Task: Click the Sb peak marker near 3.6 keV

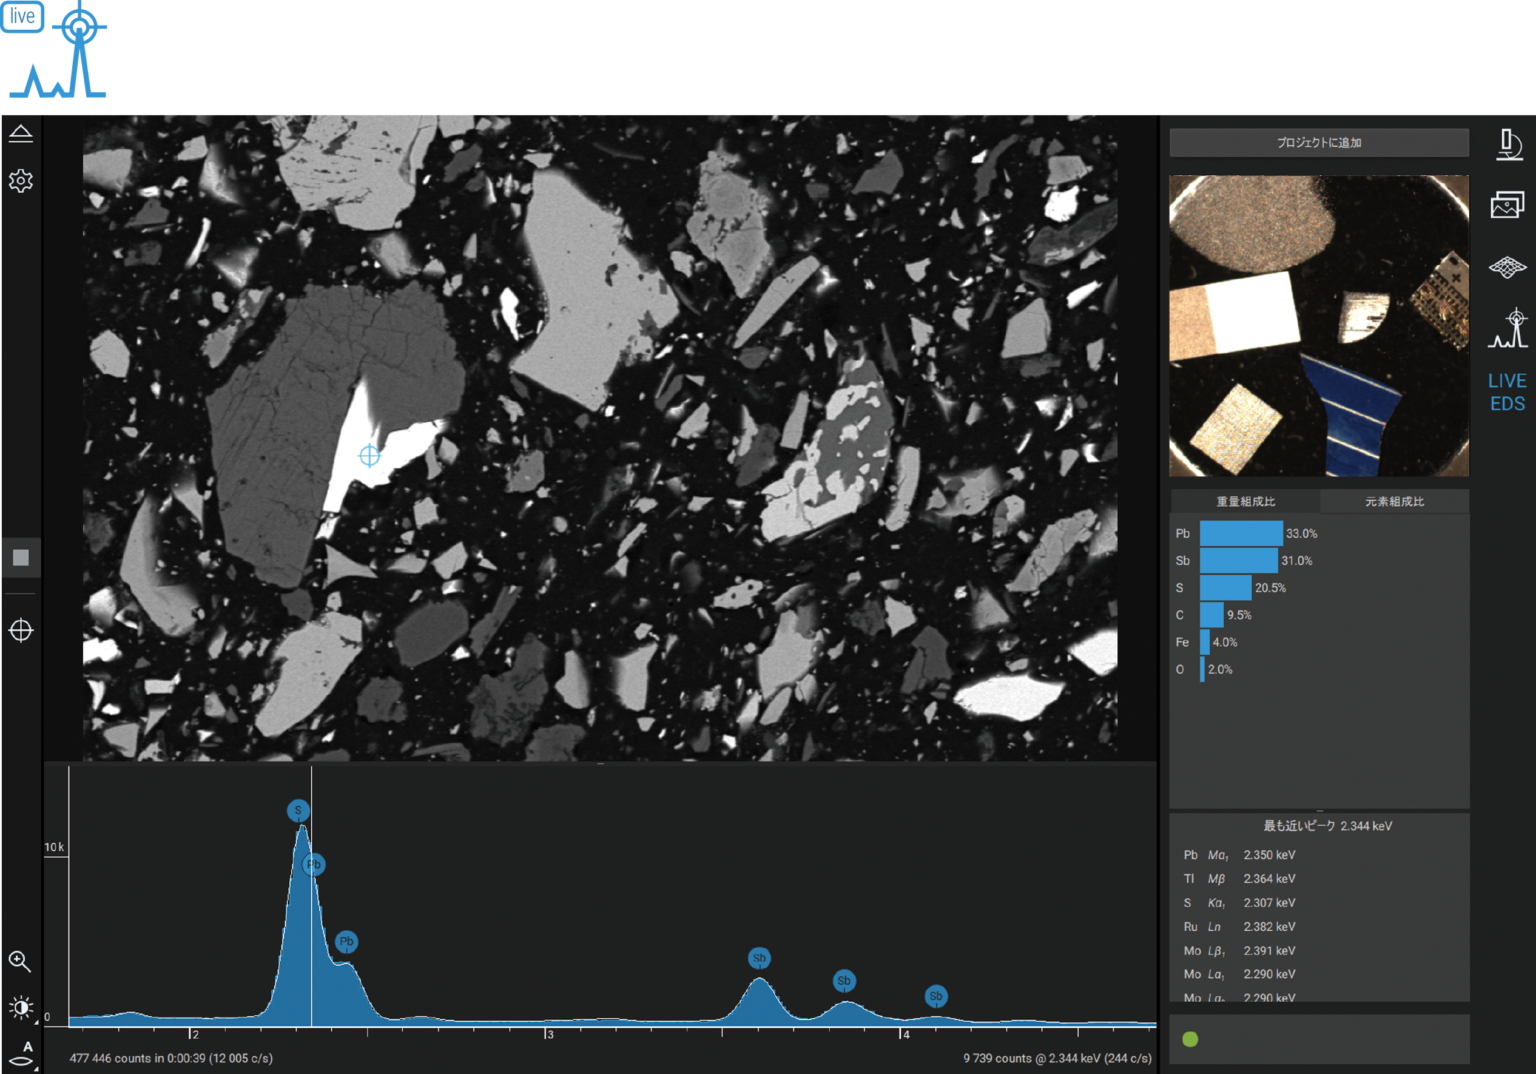Action: (759, 958)
